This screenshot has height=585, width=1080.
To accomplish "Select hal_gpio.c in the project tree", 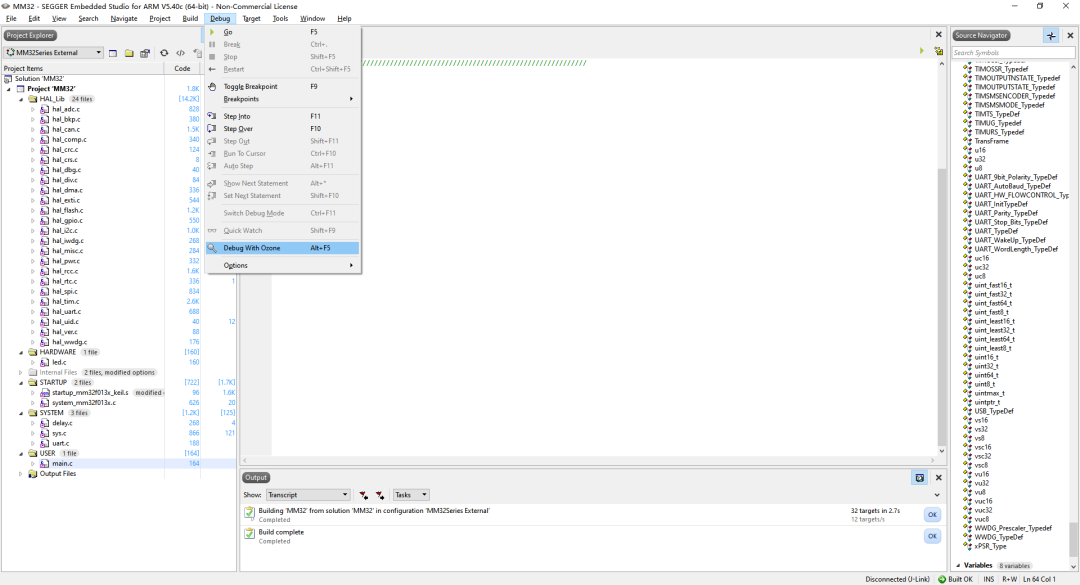I will [x=68, y=220].
